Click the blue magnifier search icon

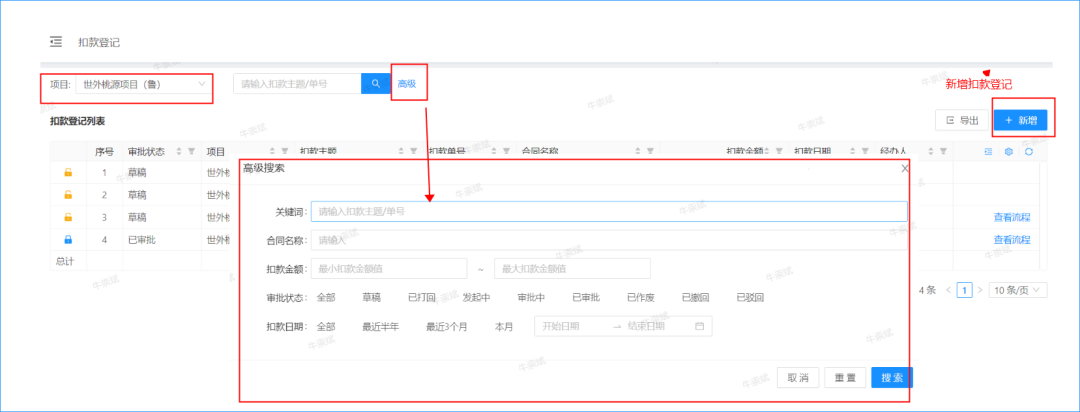point(376,83)
